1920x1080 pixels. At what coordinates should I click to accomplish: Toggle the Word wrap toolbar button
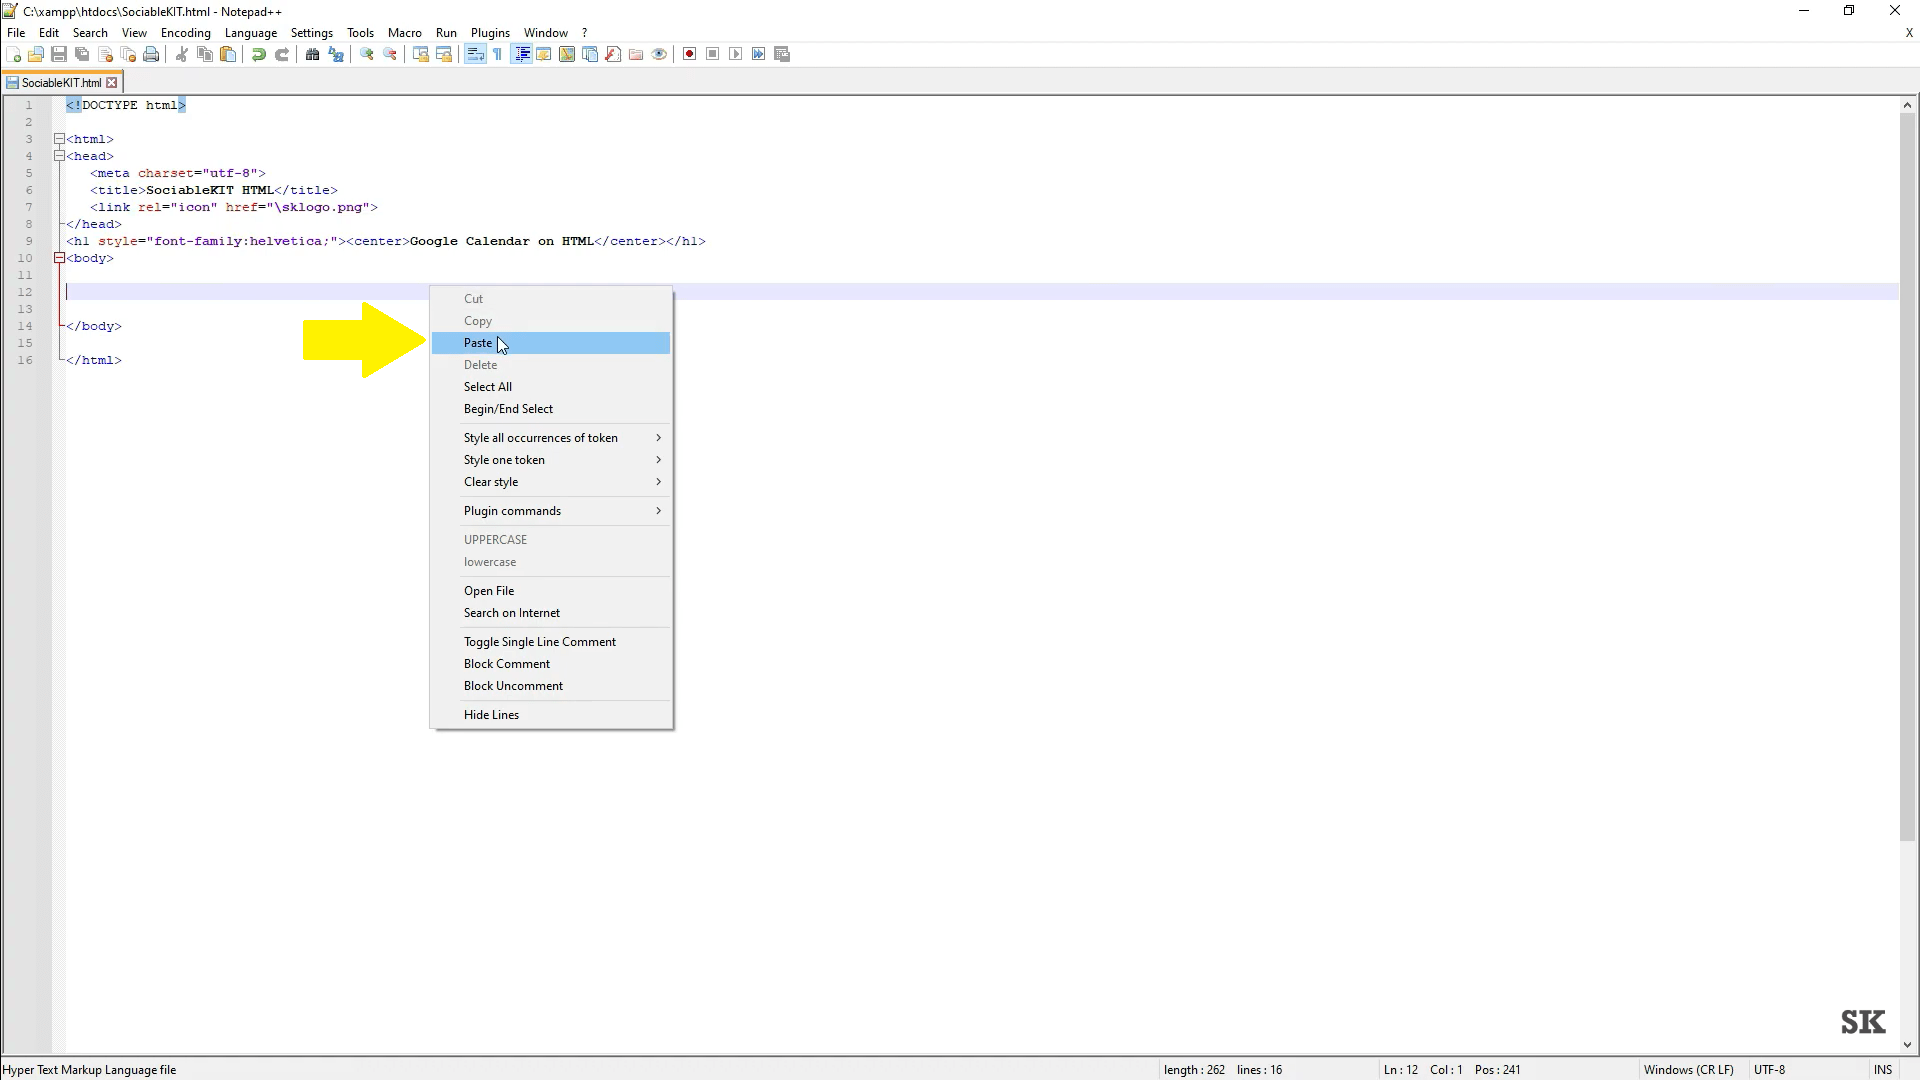(475, 54)
